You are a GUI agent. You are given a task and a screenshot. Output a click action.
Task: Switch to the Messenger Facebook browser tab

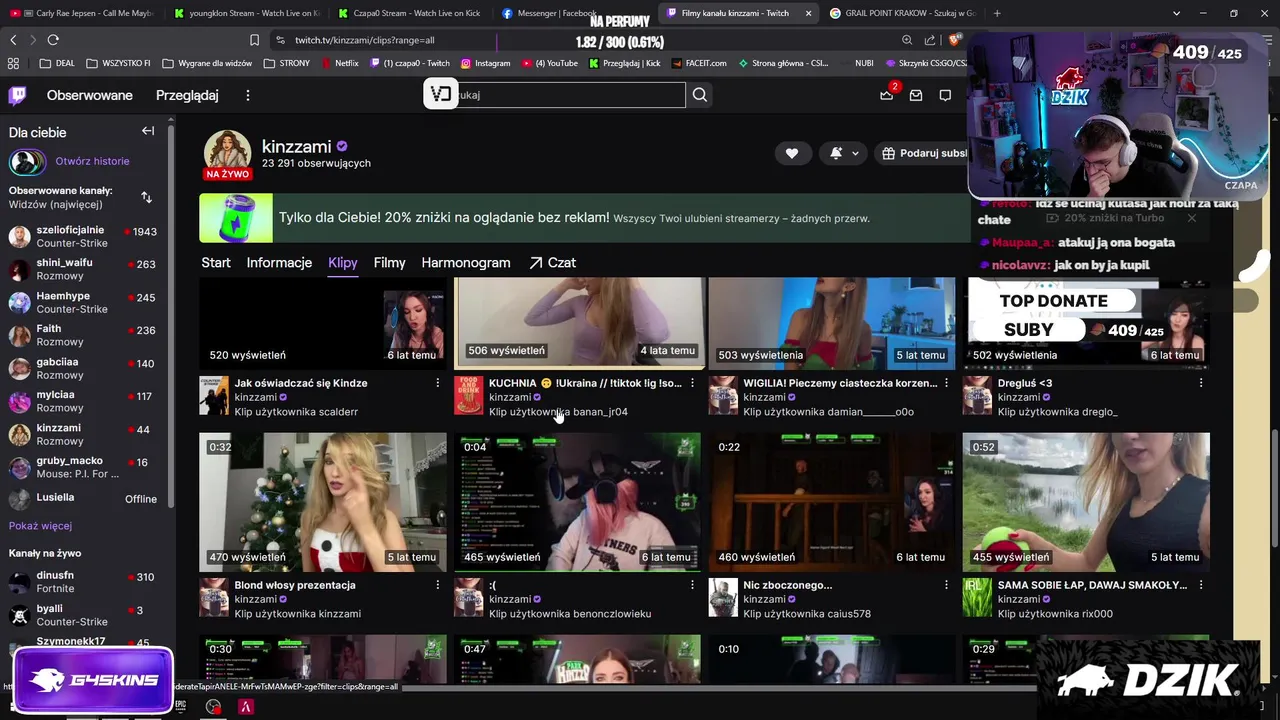[550, 13]
